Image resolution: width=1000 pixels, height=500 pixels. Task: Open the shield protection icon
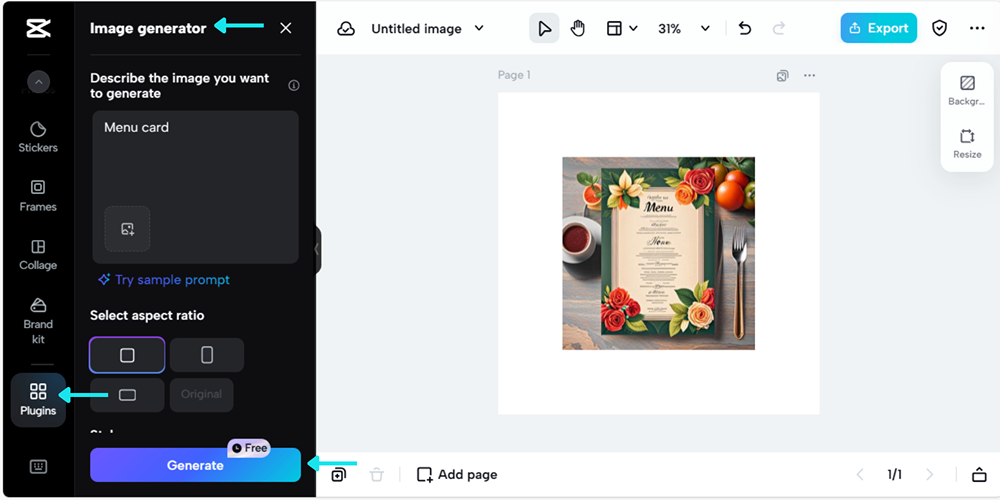(x=939, y=28)
